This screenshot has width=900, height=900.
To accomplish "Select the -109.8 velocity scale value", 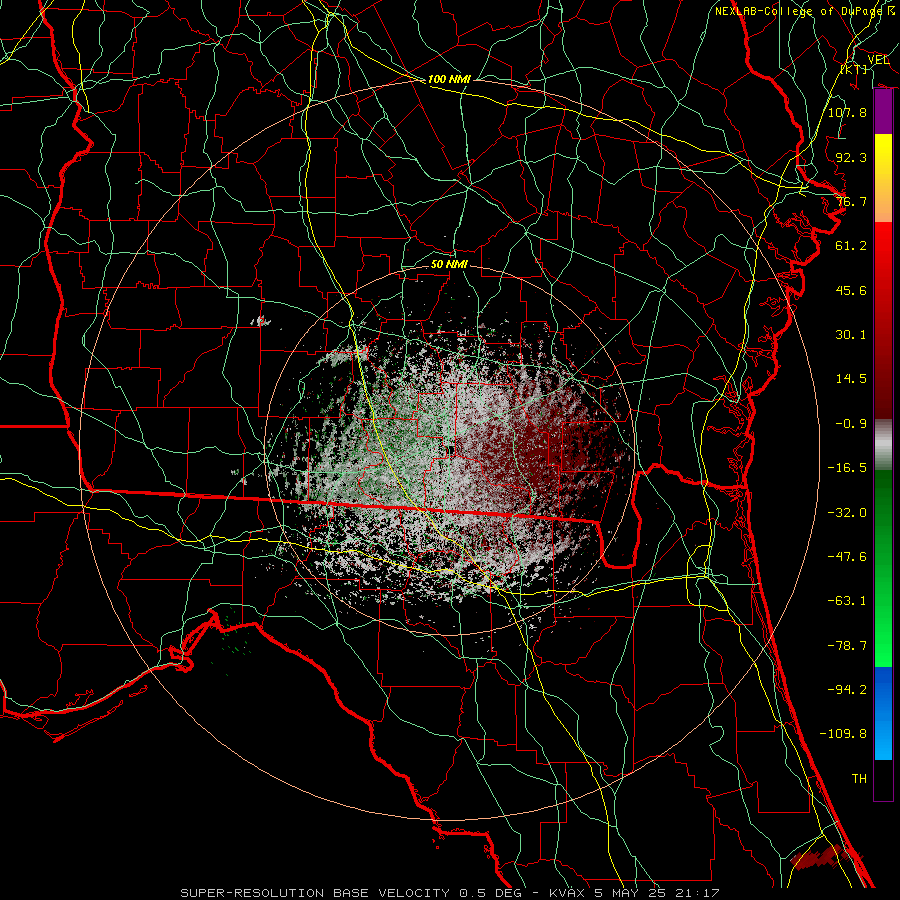I will coord(843,734).
